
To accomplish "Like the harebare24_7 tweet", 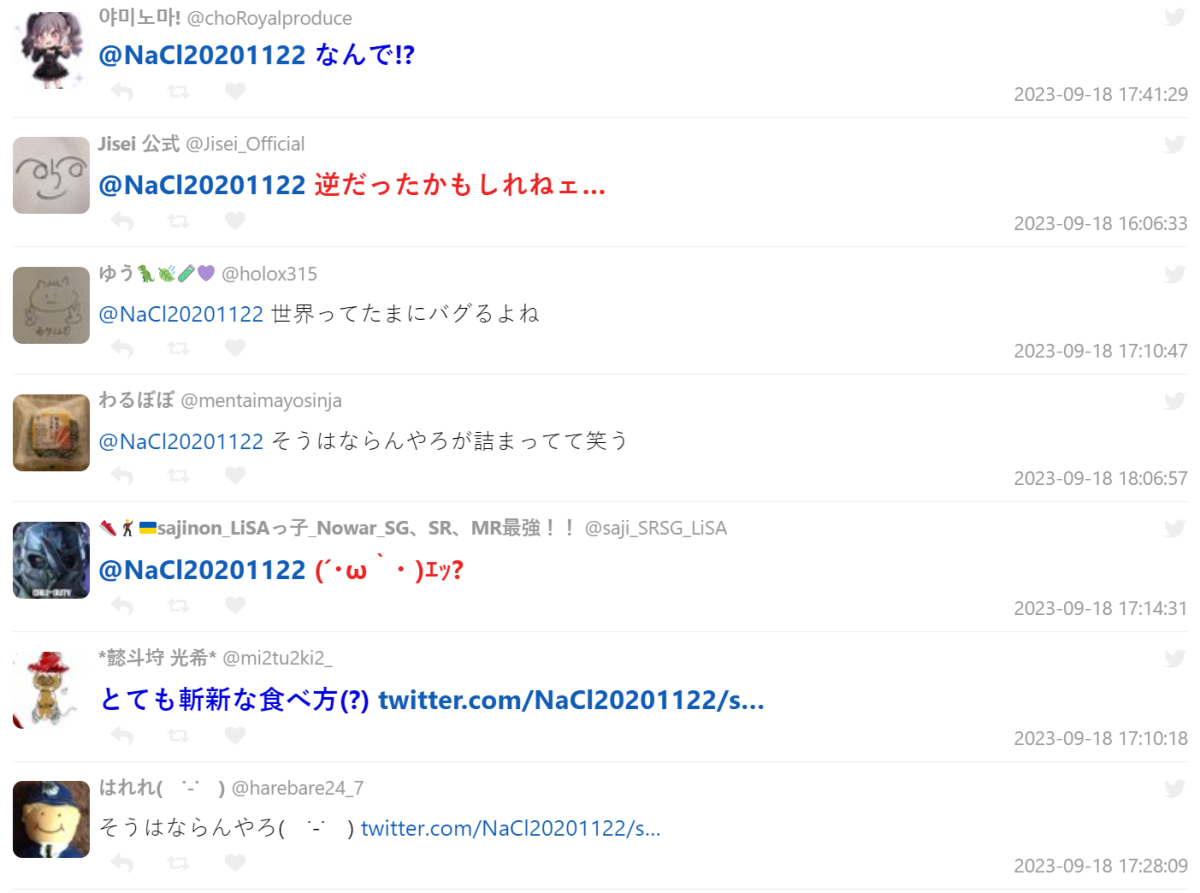I will click(x=235, y=863).
